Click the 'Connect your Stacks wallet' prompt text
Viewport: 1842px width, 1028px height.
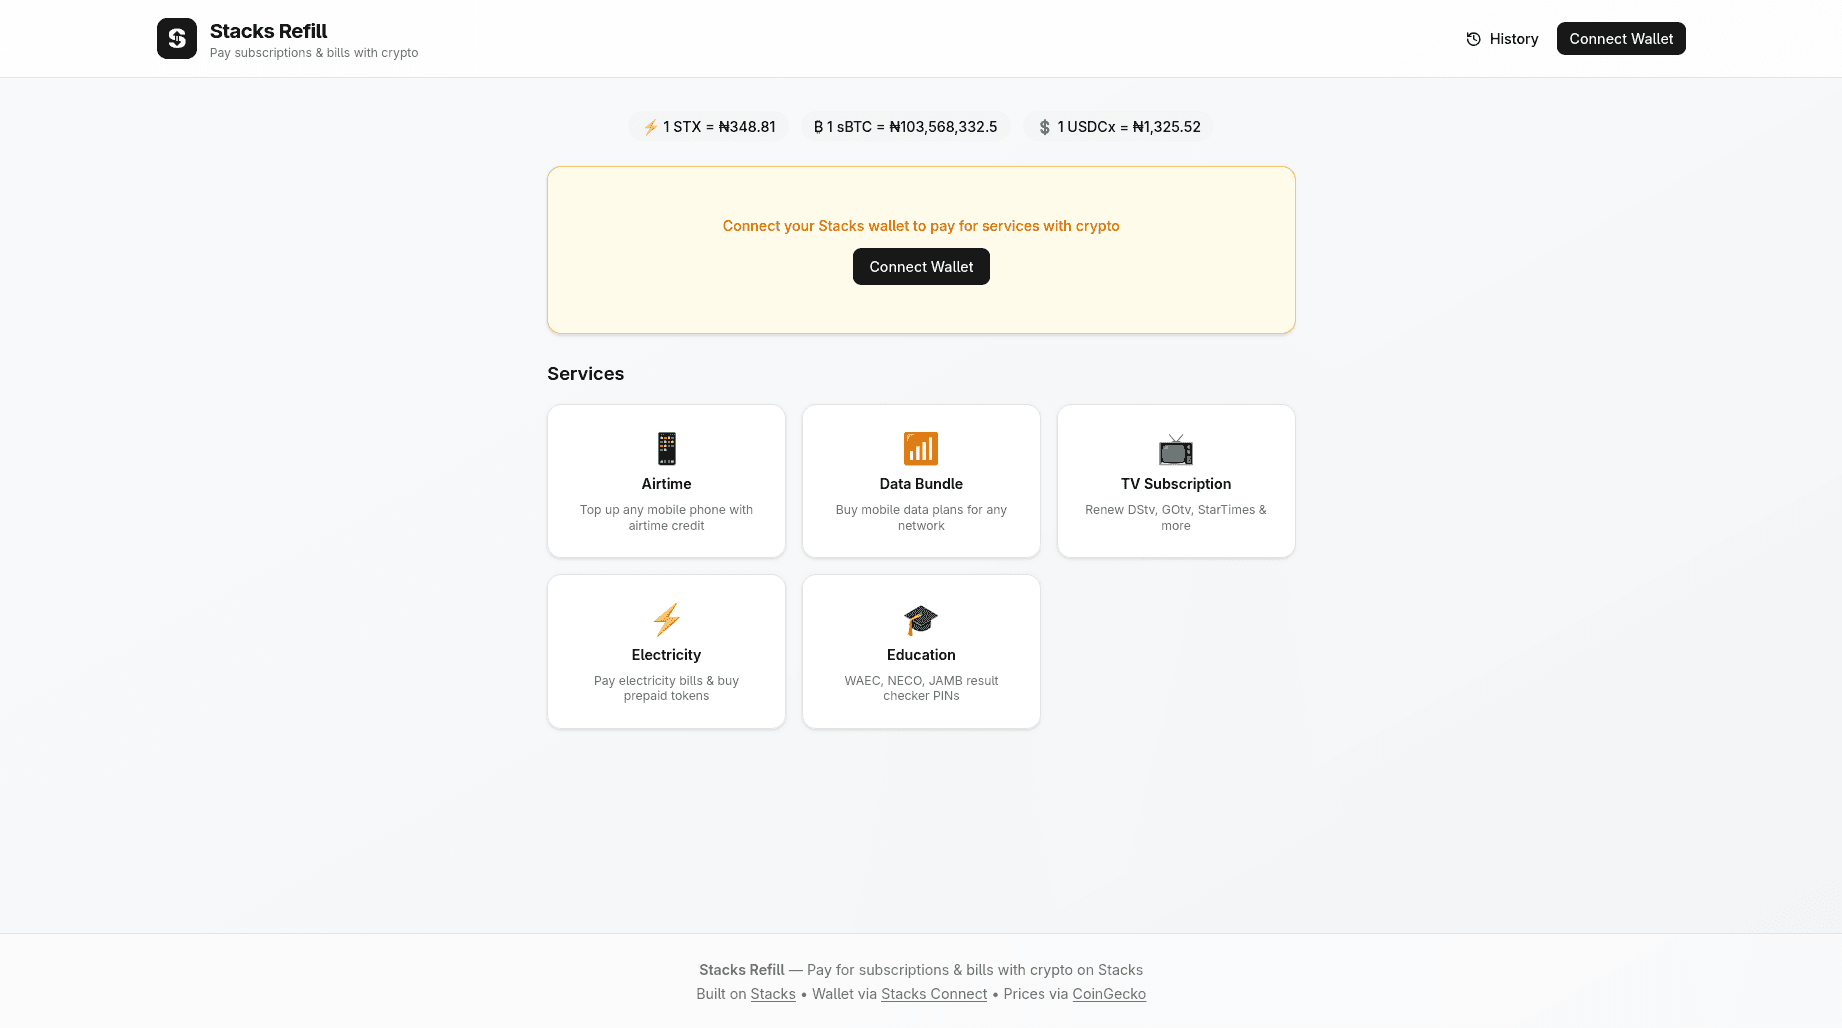(x=921, y=226)
